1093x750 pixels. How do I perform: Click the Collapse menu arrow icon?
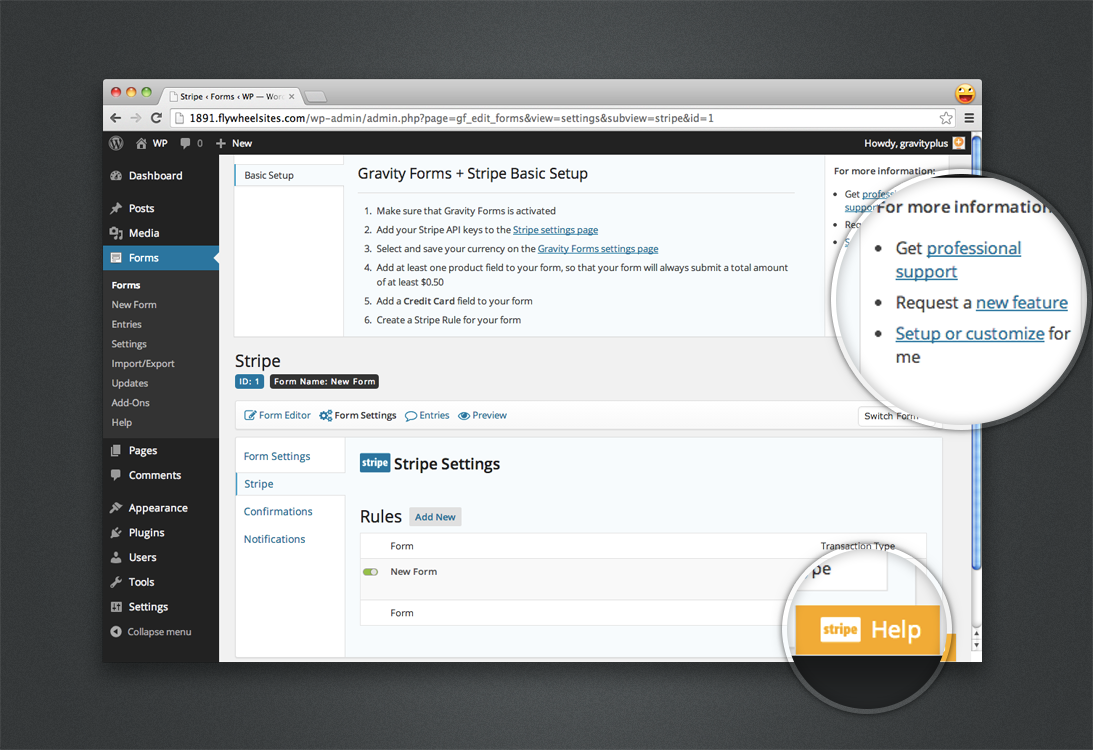(x=116, y=632)
